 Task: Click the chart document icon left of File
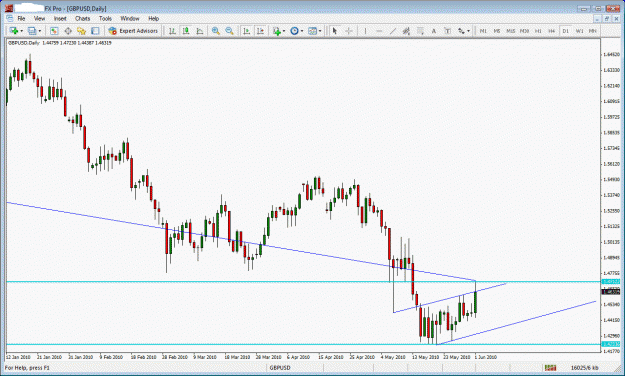(10, 18)
